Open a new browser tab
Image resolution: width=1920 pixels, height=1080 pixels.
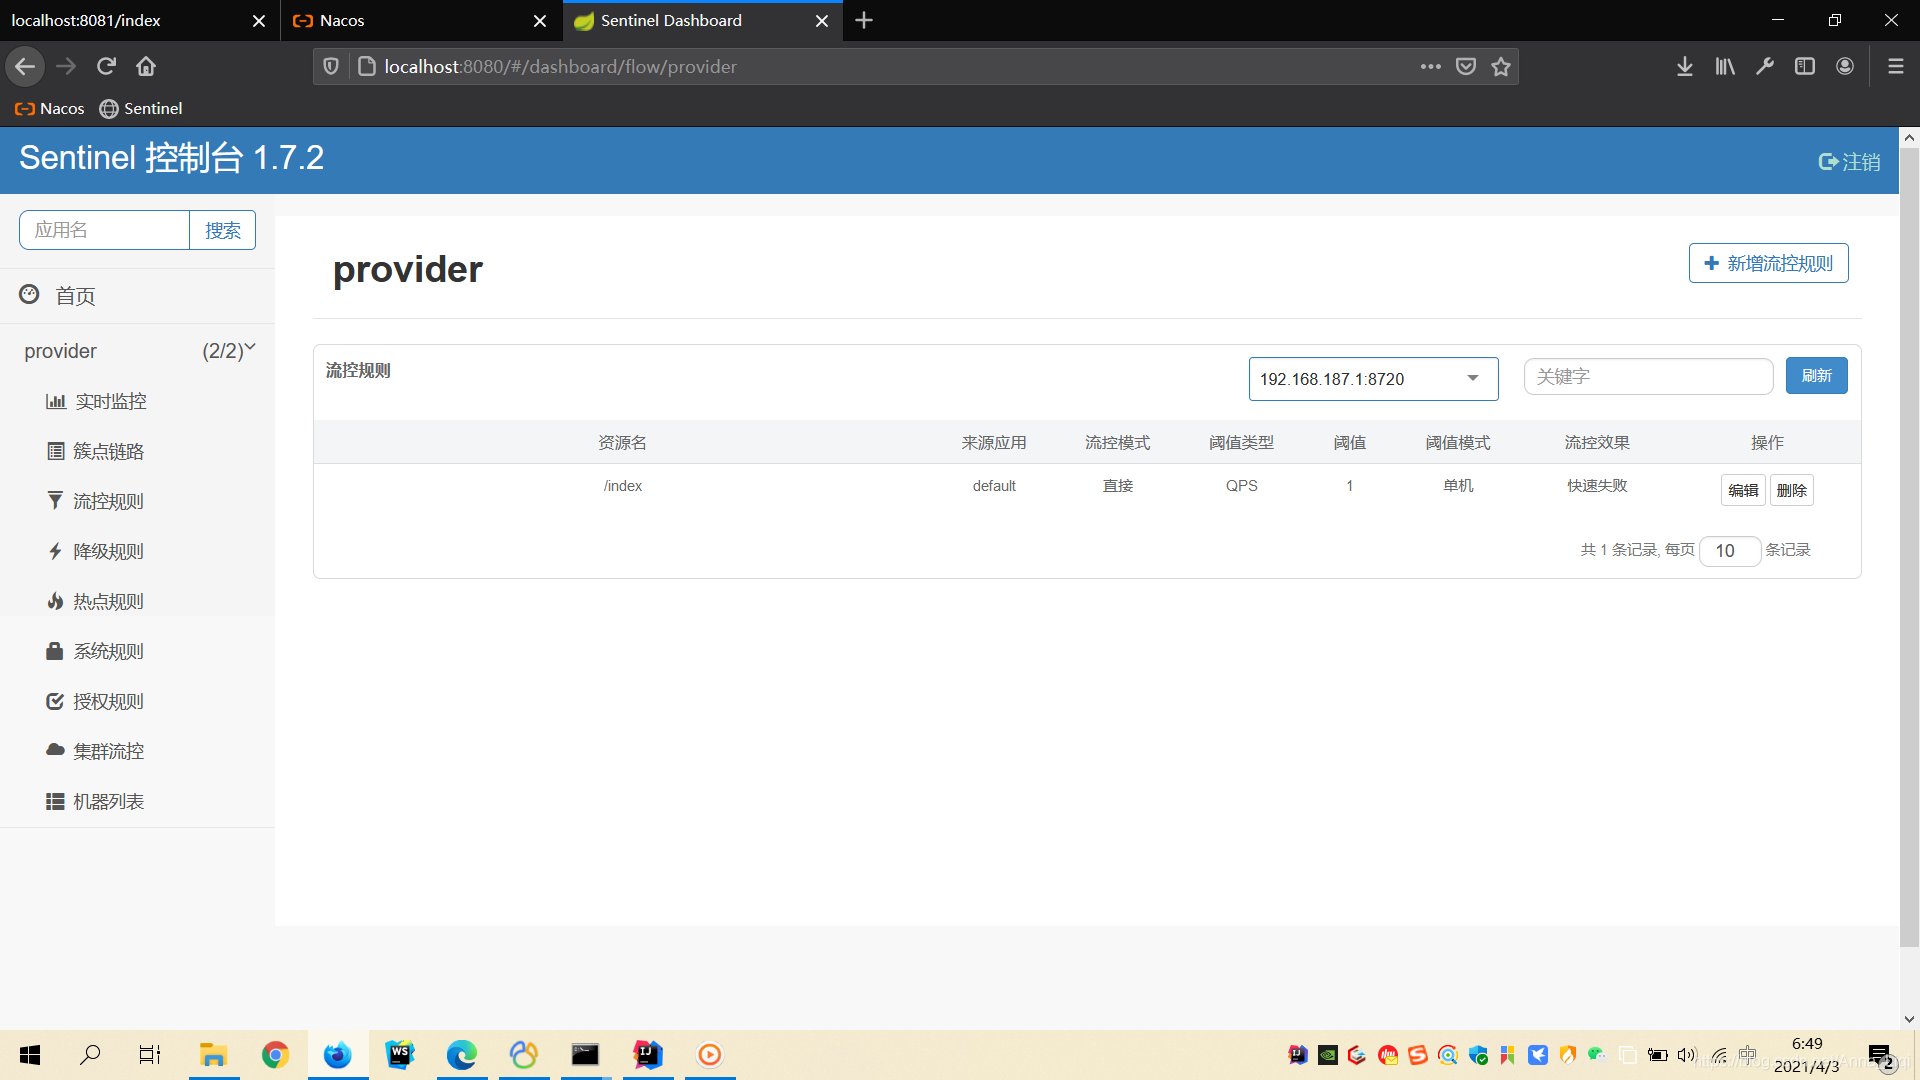[x=864, y=20]
